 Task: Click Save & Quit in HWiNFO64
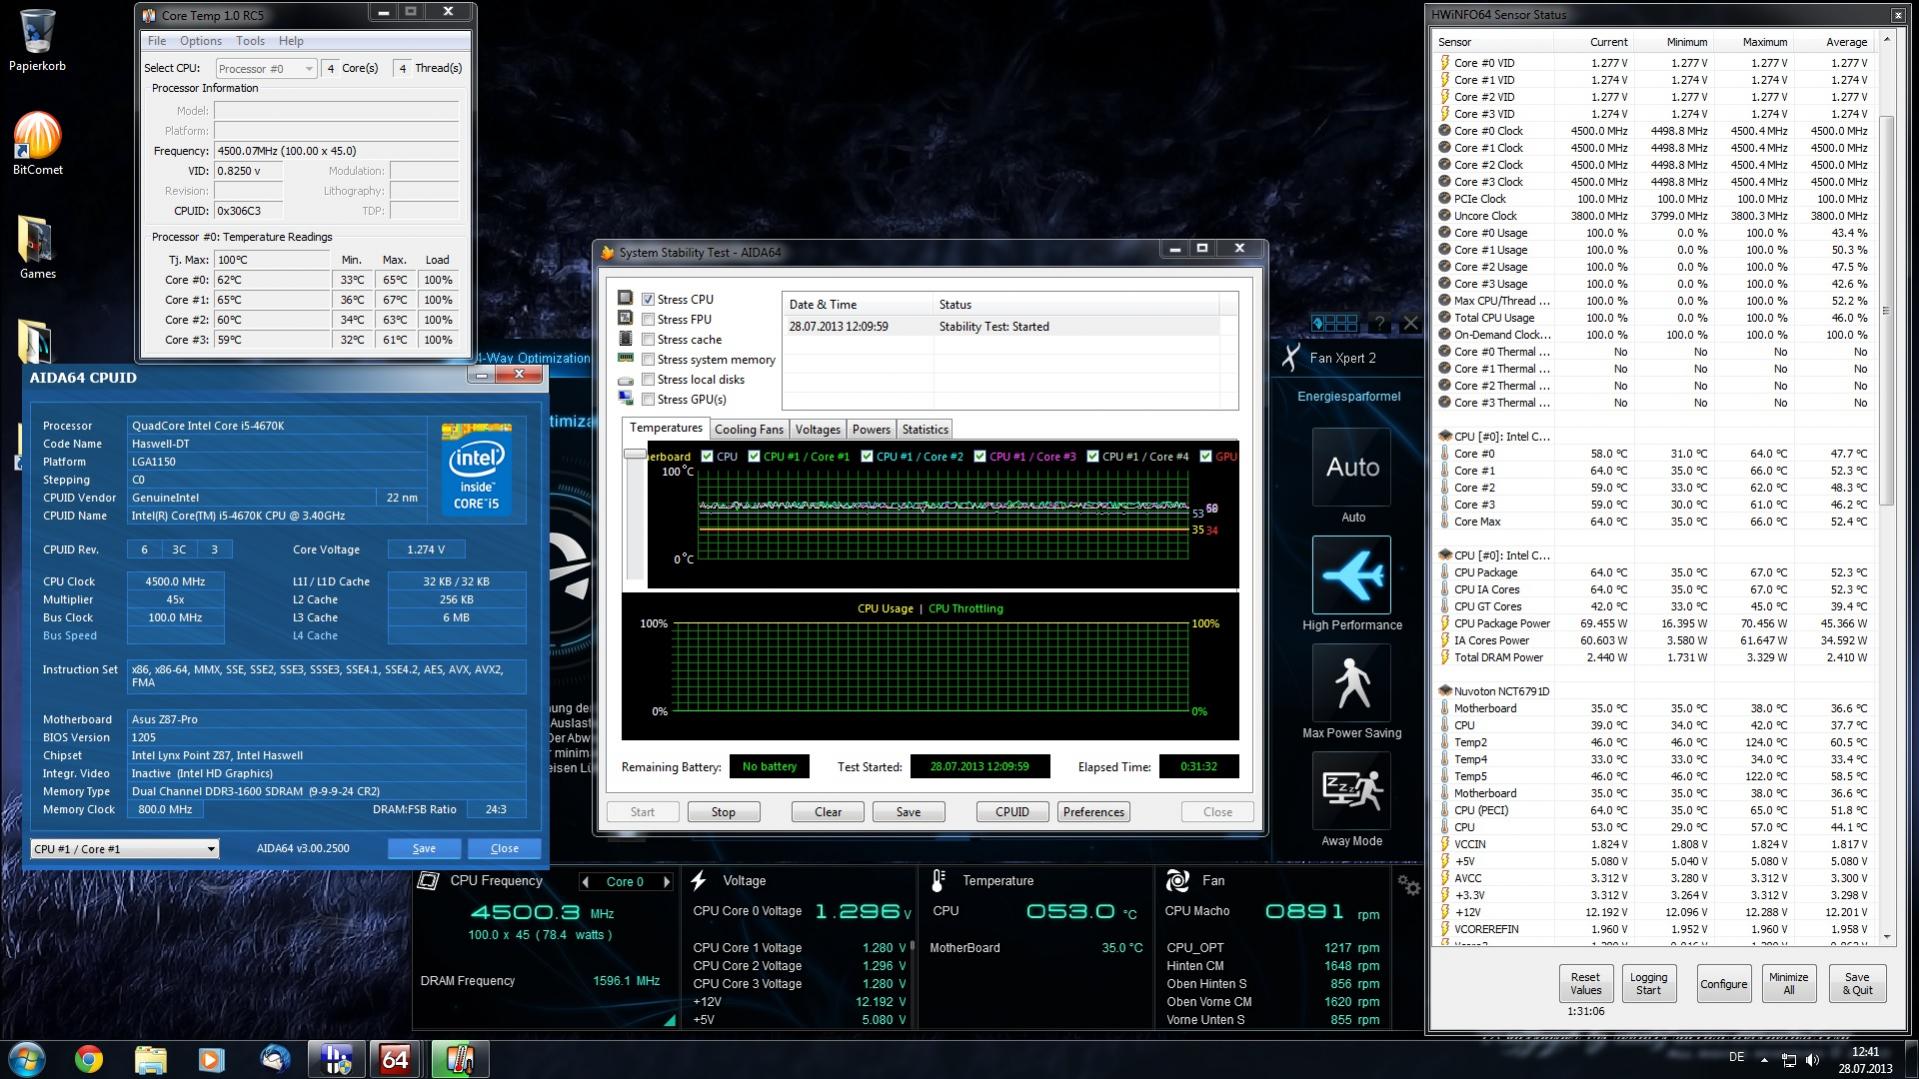tap(1857, 984)
